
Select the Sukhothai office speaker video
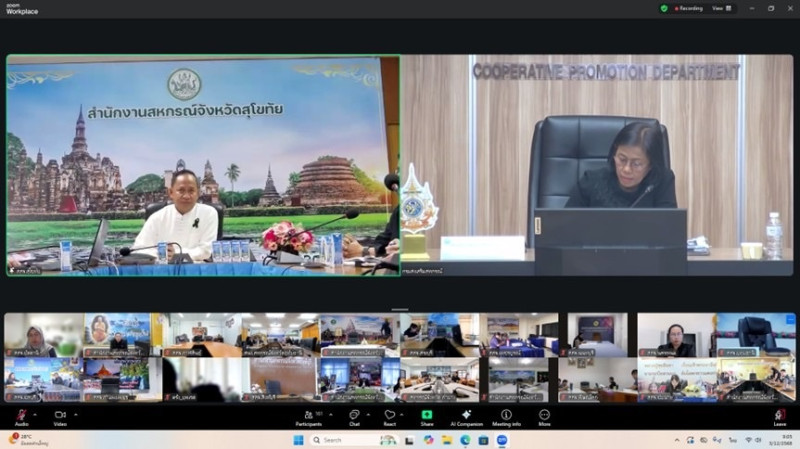[203, 165]
